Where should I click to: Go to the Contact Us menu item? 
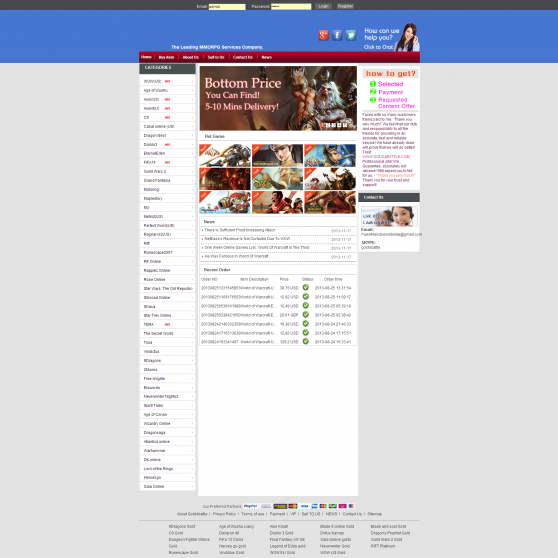[243, 57]
